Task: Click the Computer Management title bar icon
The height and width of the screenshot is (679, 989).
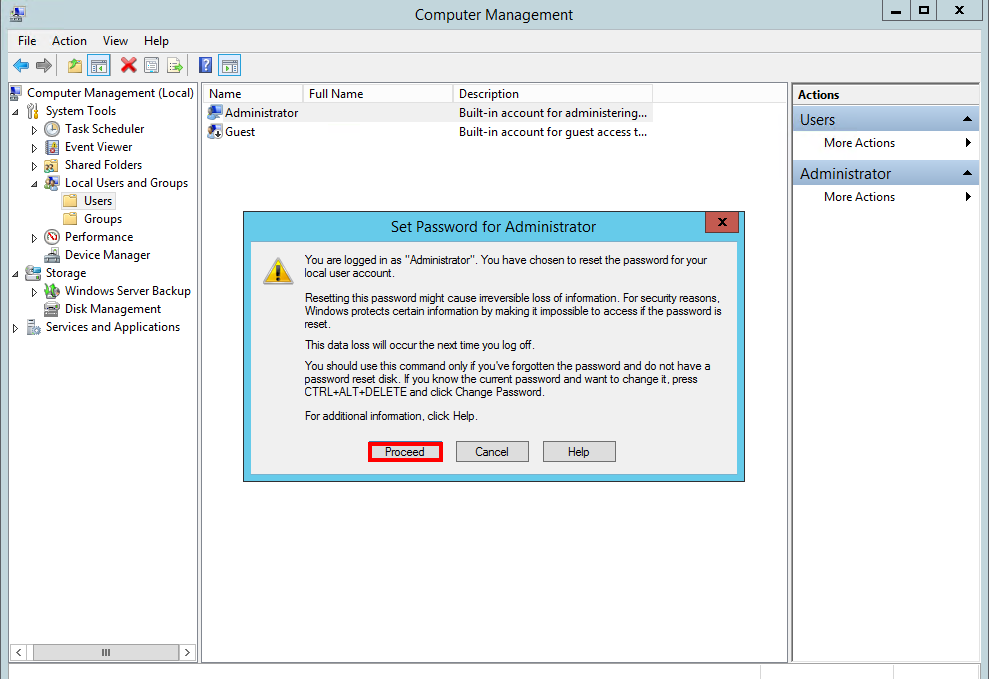Action: [x=18, y=13]
